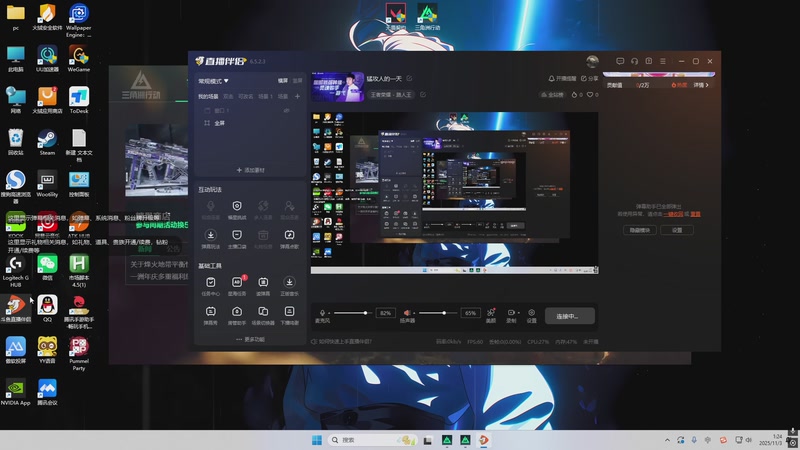Switch to the 竖屏 orientation tab
The image size is (800, 450).
click(x=297, y=80)
